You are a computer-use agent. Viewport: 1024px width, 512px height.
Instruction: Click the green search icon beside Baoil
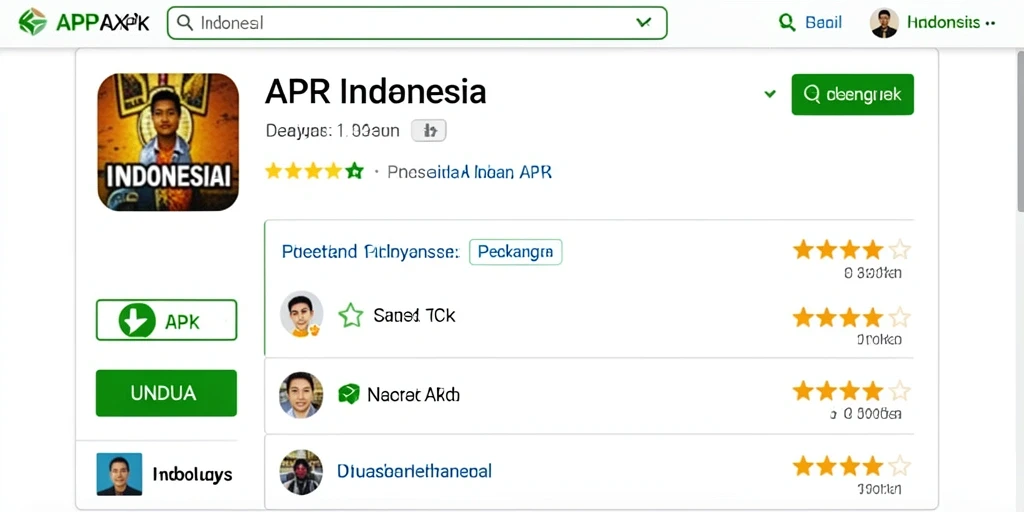click(x=787, y=23)
